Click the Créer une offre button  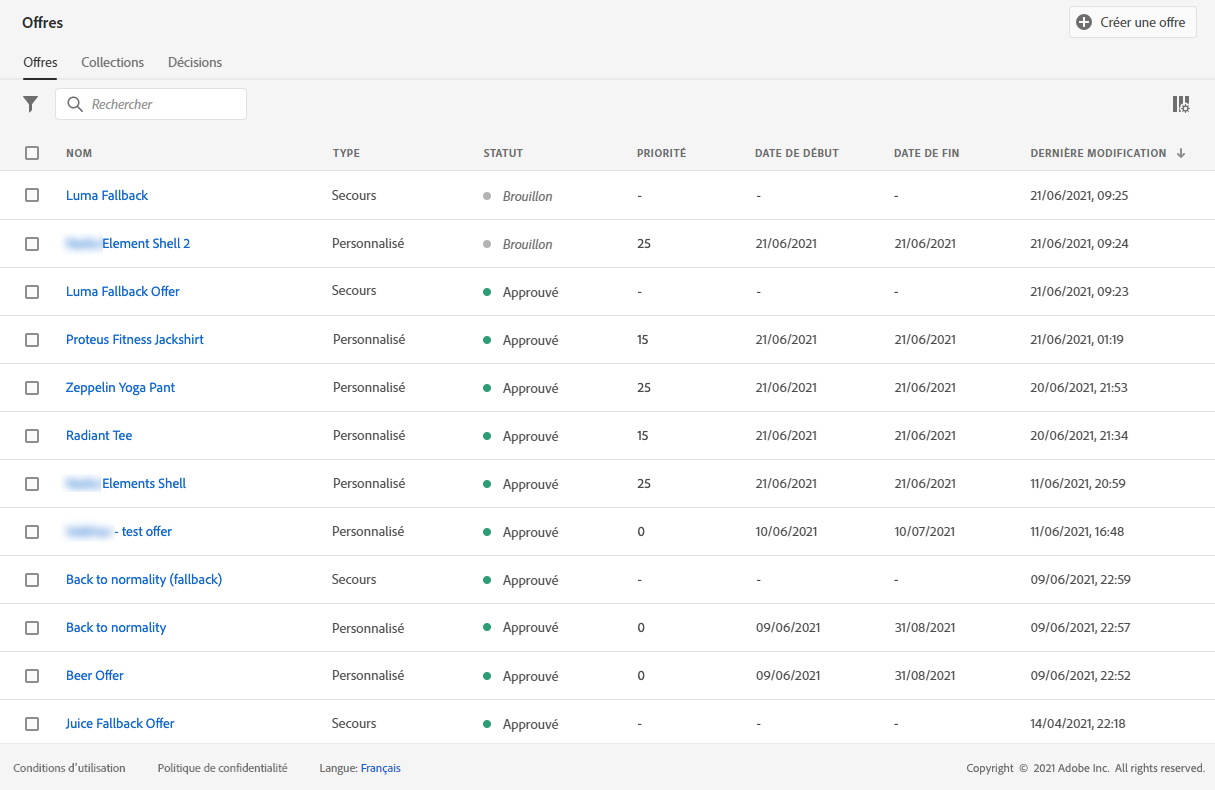point(1142,22)
